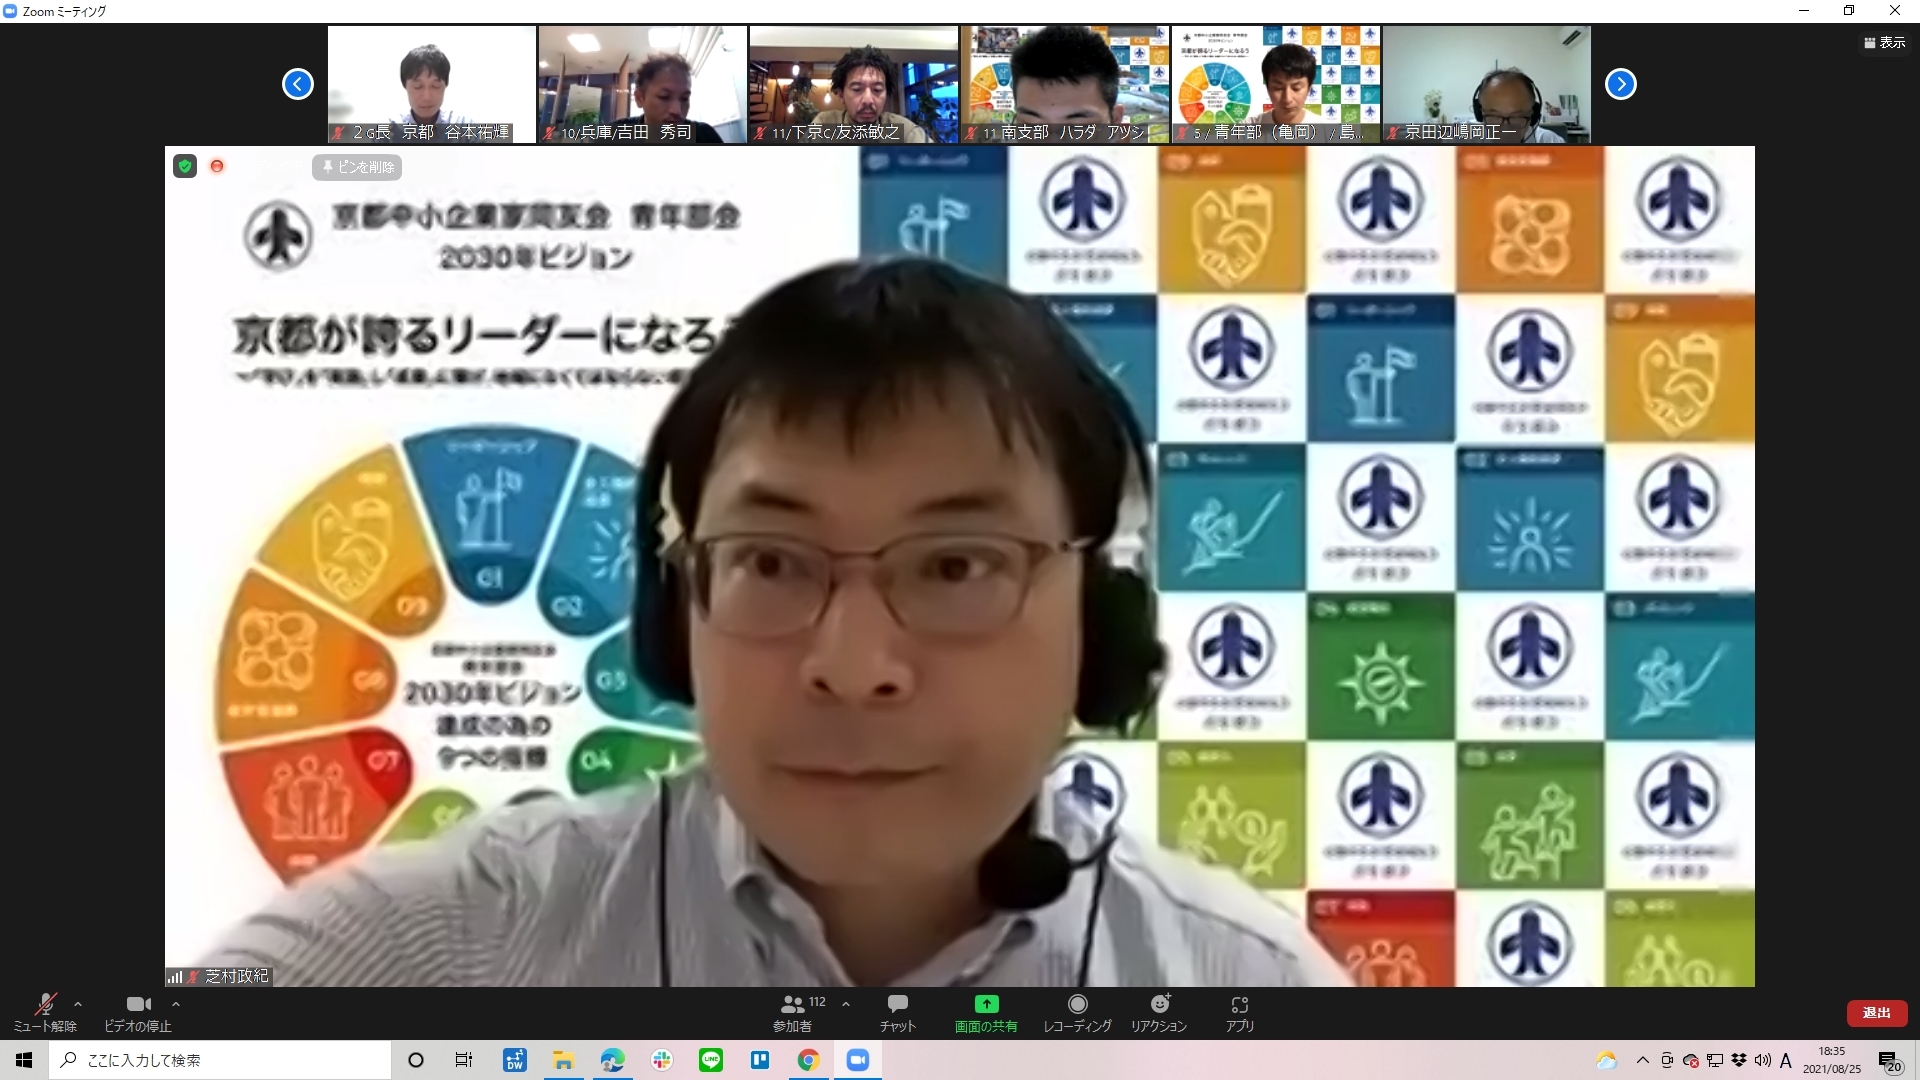Open LINE on taskbar

(x=711, y=1060)
